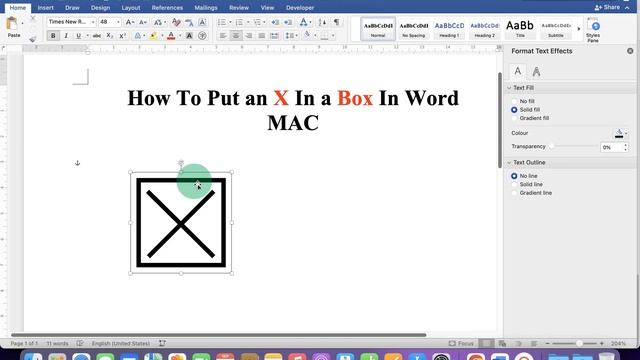Decrease paragraph indent
Image resolution: width=640 pixels, height=360 pixels.
click(275, 22)
